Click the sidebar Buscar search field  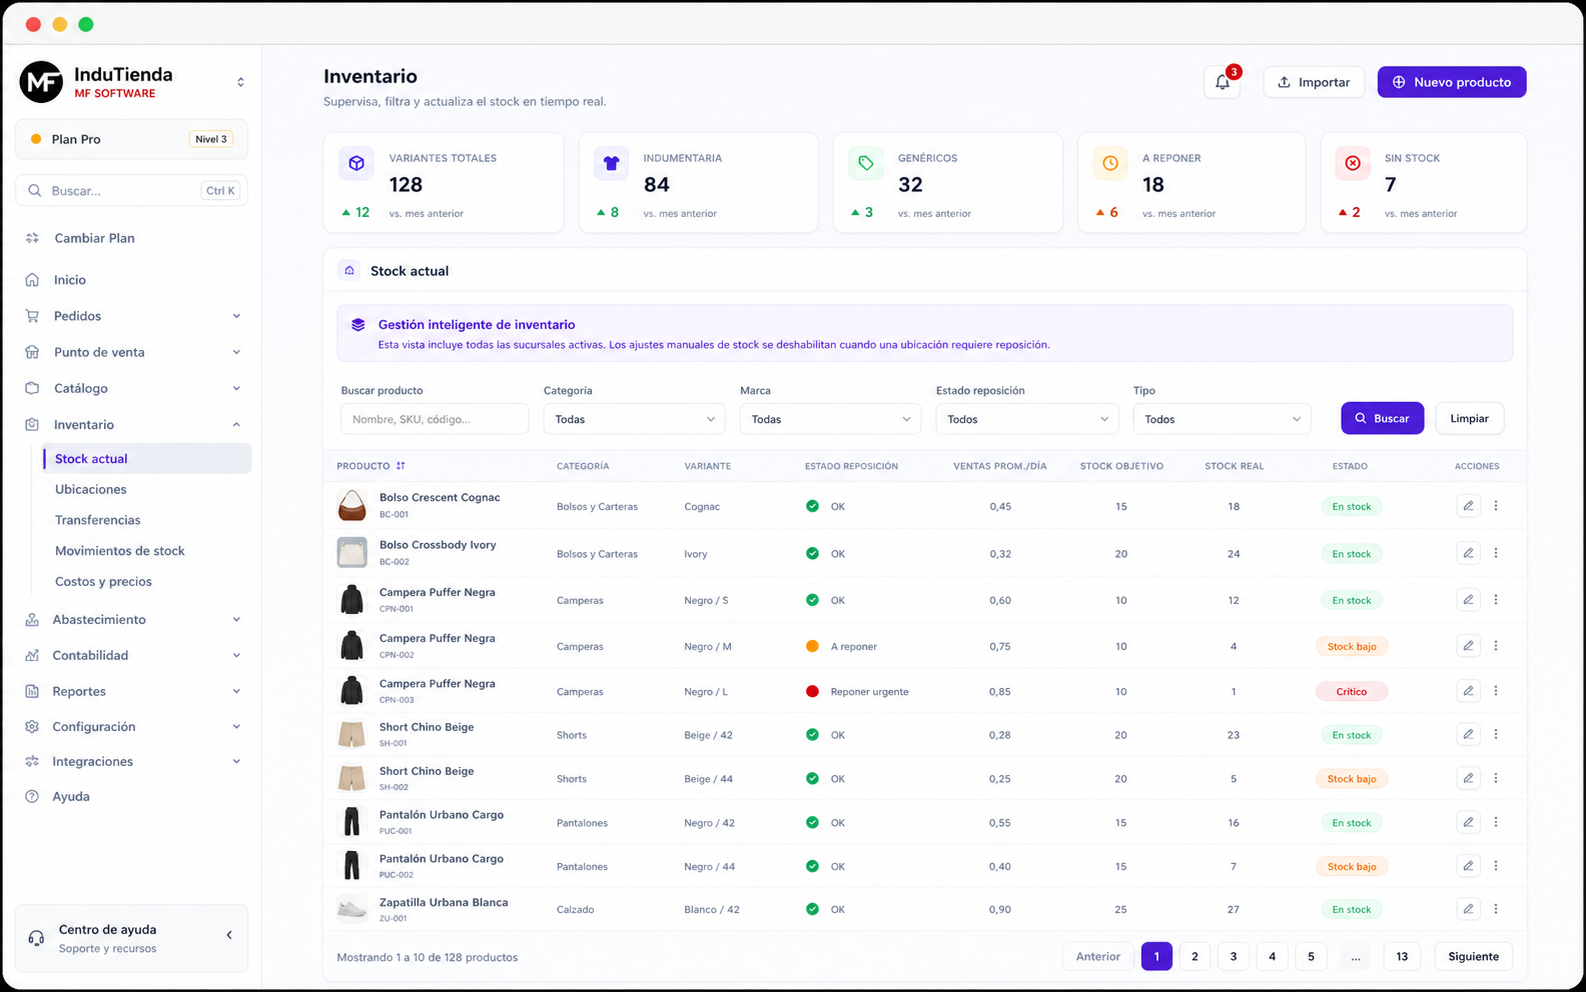(x=132, y=190)
